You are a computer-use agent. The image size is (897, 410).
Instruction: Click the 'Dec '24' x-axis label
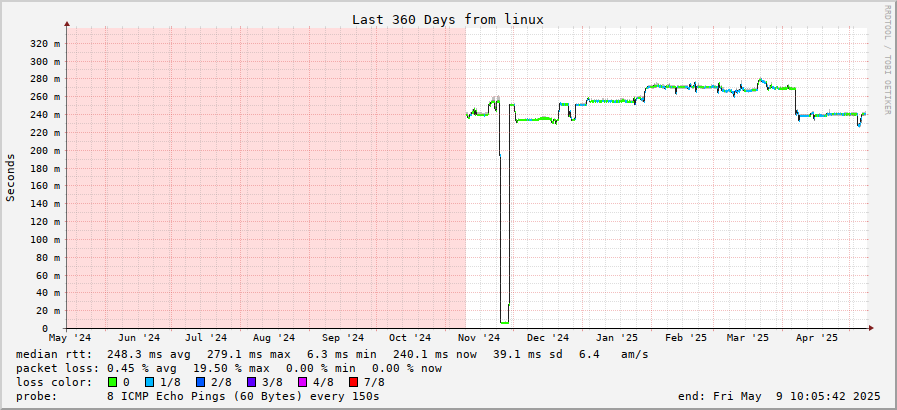pyautogui.click(x=549, y=338)
